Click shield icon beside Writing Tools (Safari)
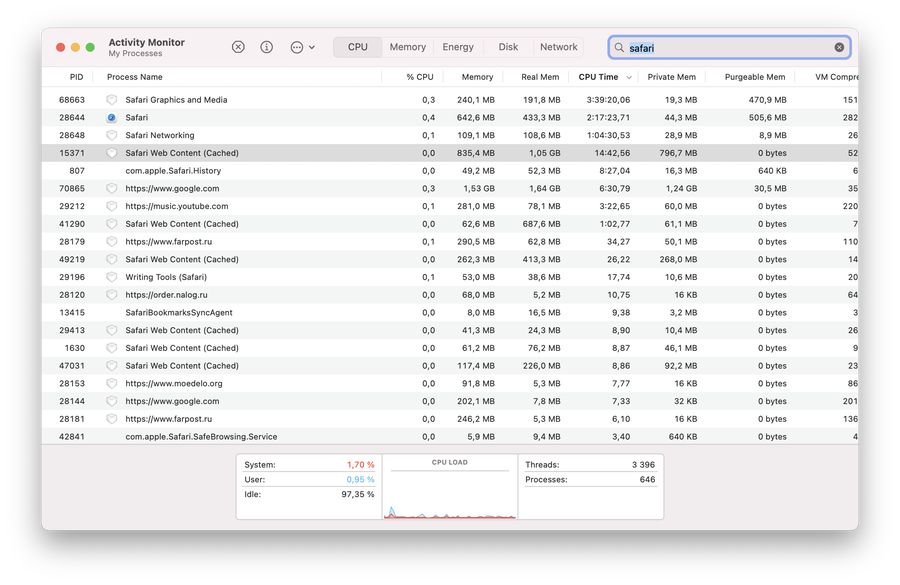 pyautogui.click(x=112, y=277)
